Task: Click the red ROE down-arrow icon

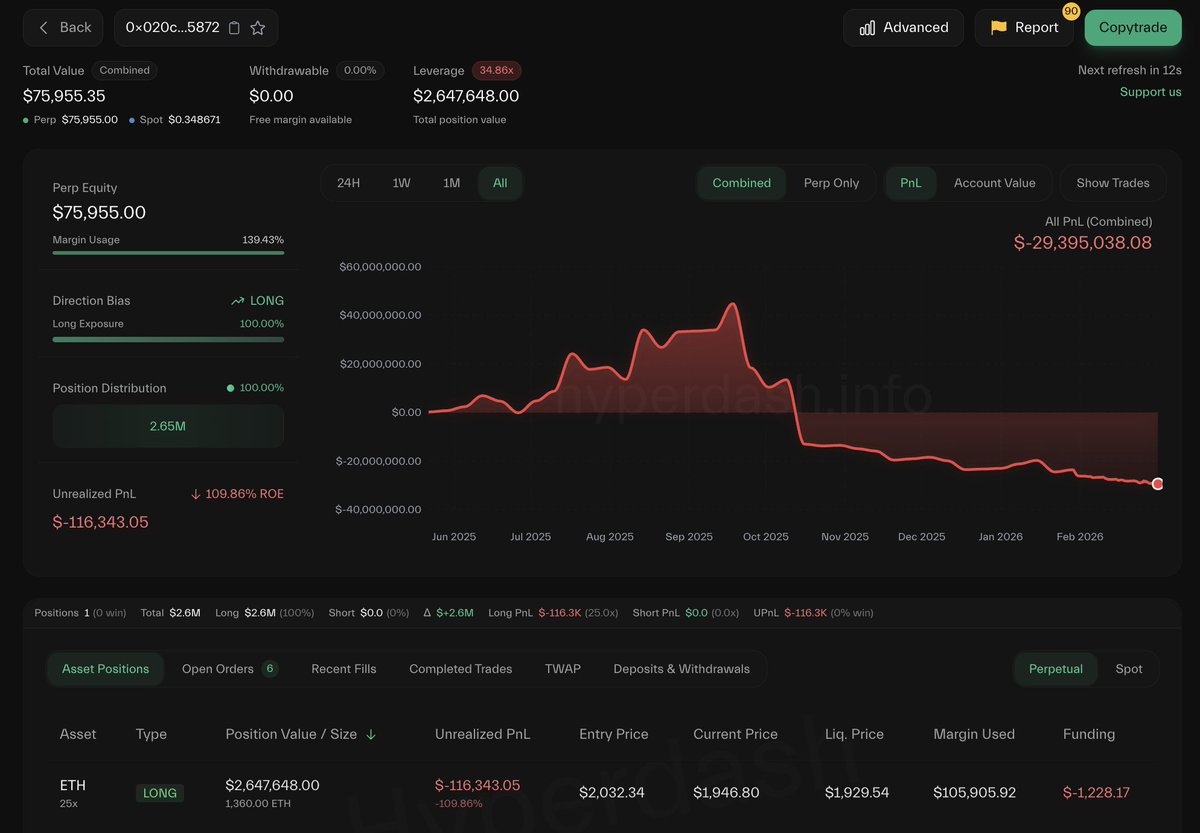Action: tap(197, 493)
